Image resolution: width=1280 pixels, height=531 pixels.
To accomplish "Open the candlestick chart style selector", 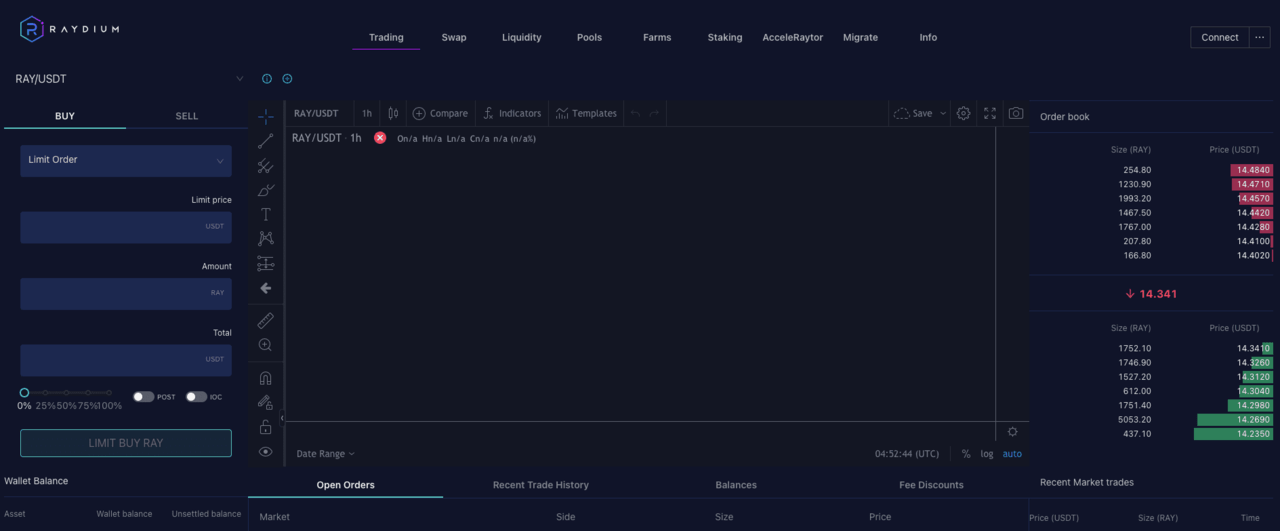I will [x=393, y=113].
